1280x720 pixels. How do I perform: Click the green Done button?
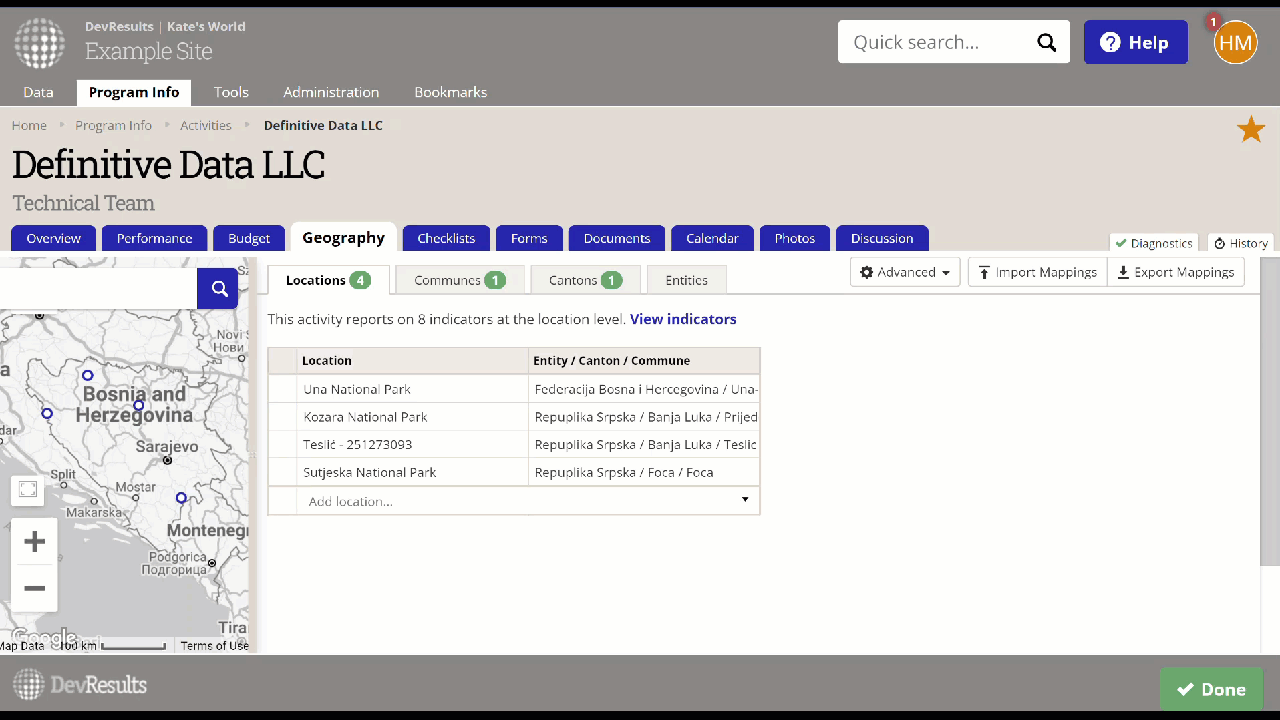(x=1211, y=689)
